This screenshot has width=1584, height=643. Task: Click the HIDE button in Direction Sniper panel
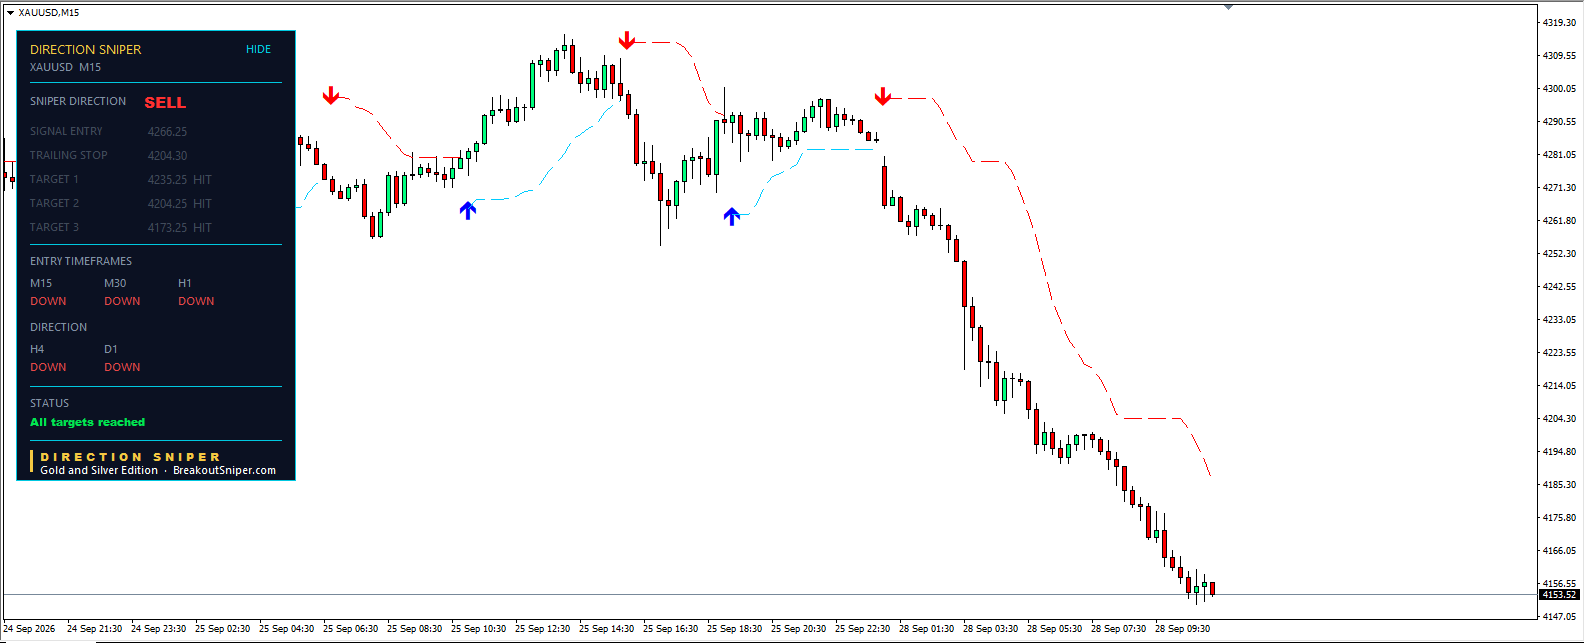point(258,49)
